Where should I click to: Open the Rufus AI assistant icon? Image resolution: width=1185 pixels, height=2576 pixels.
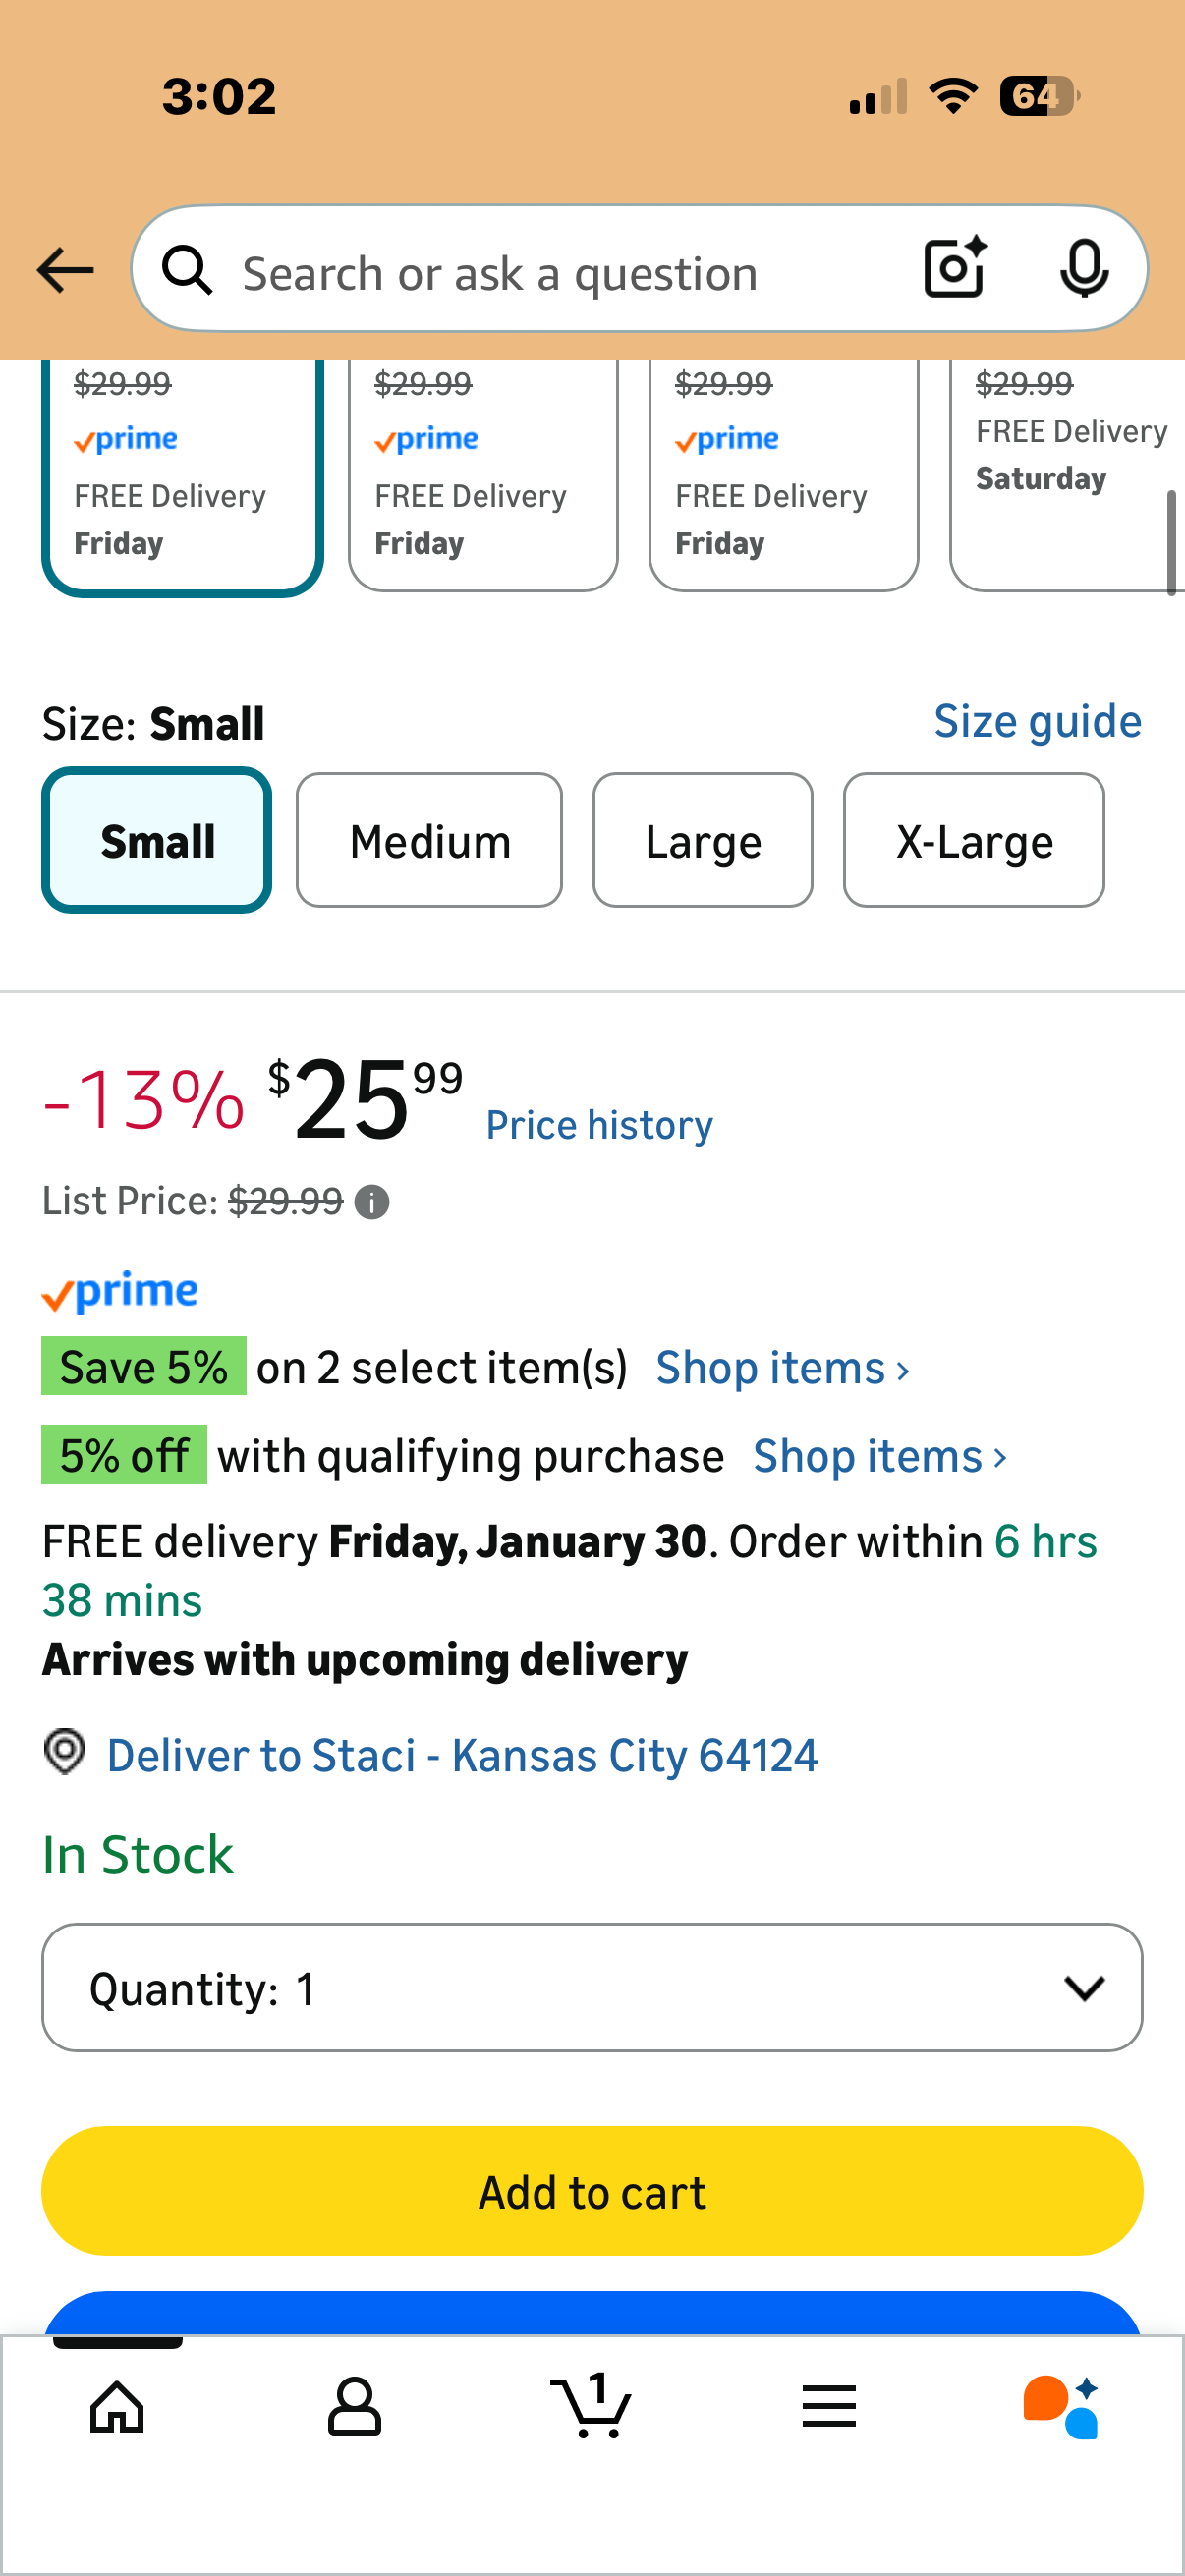1060,2406
